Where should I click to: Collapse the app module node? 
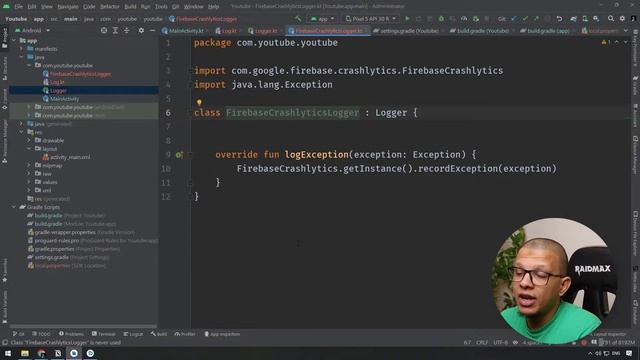pyautogui.click(x=14, y=40)
